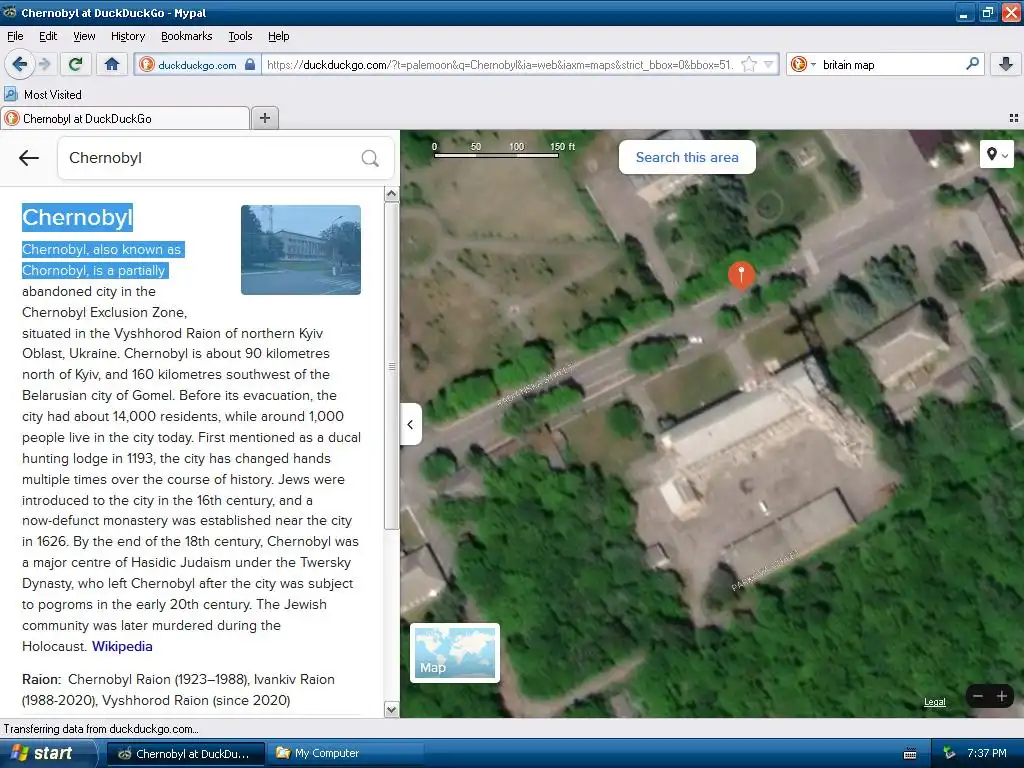Viewport: 1024px width, 768px height.
Task: Zoom in the map with plus button
Action: click(x=1002, y=696)
